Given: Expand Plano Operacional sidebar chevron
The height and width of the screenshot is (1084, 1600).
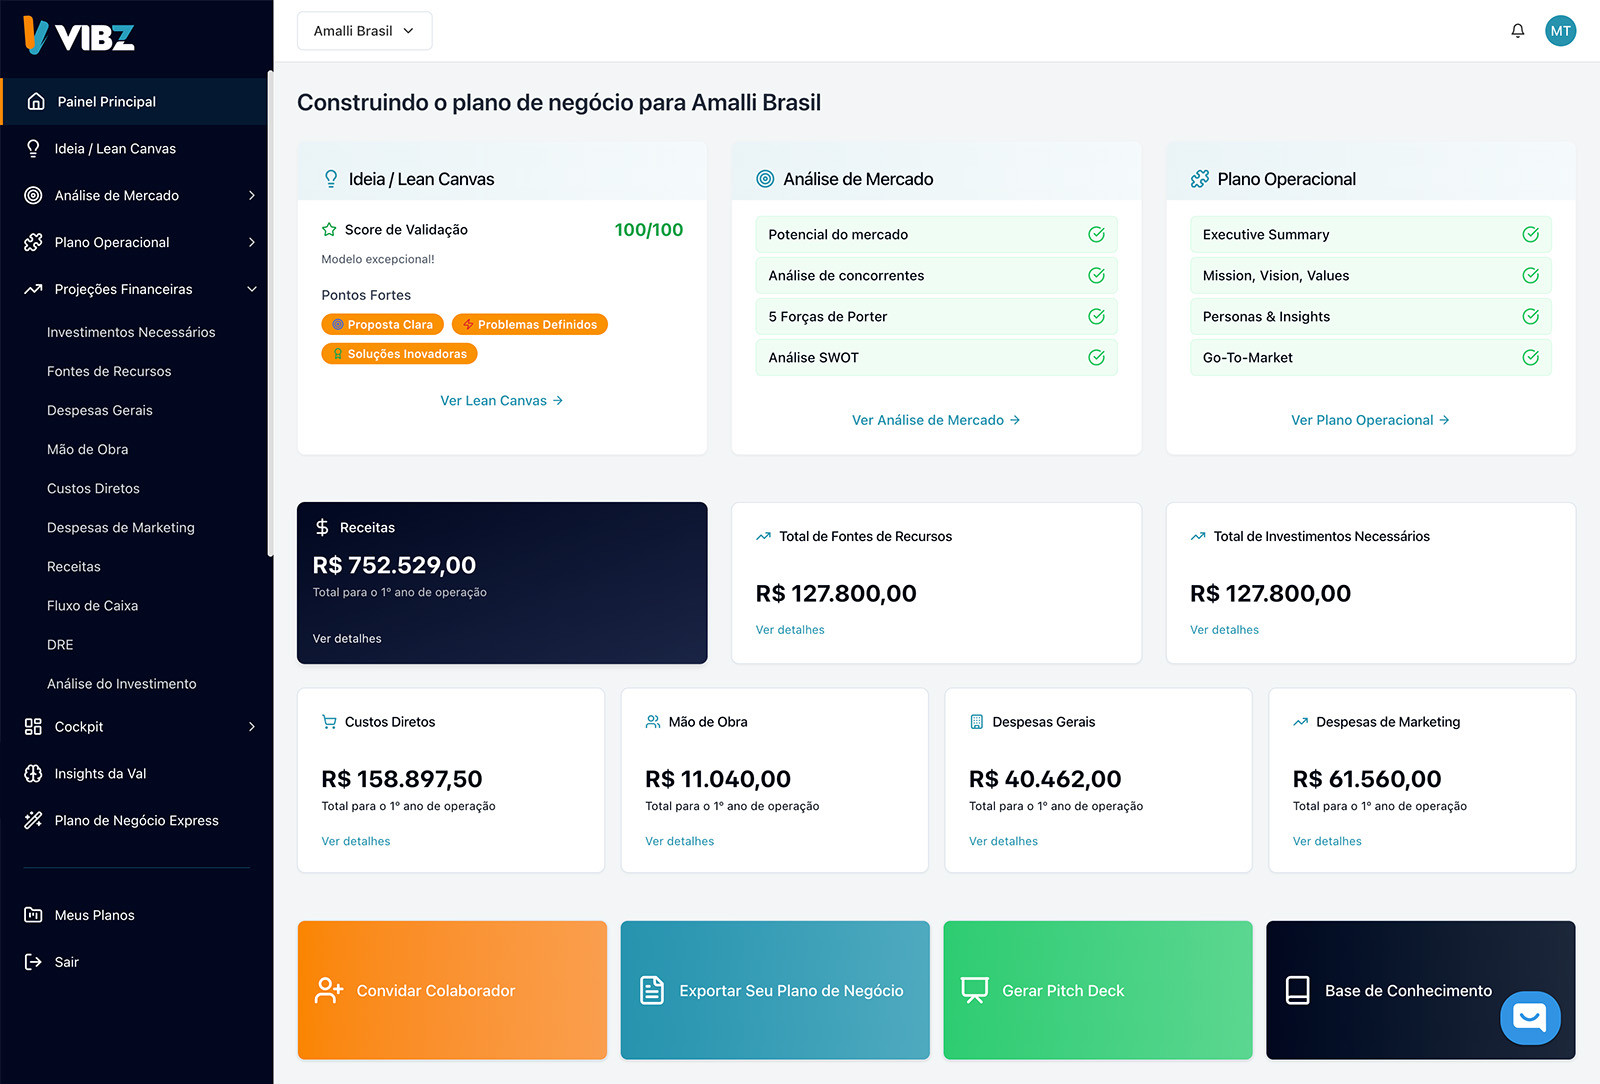Looking at the screenshot, I should pos(252,242).
